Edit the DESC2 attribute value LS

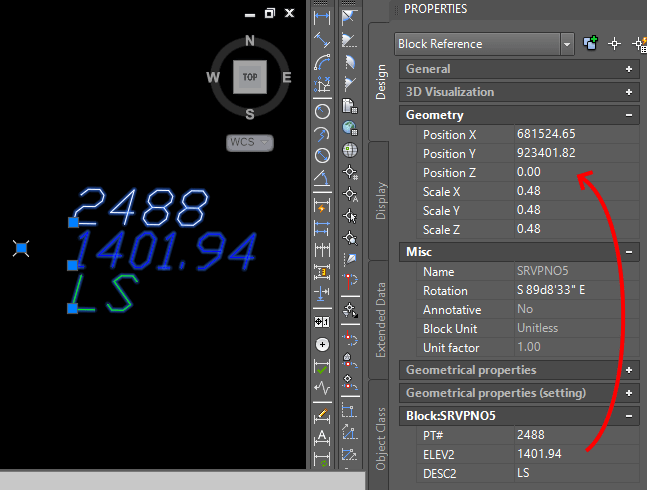click(576, 473)
